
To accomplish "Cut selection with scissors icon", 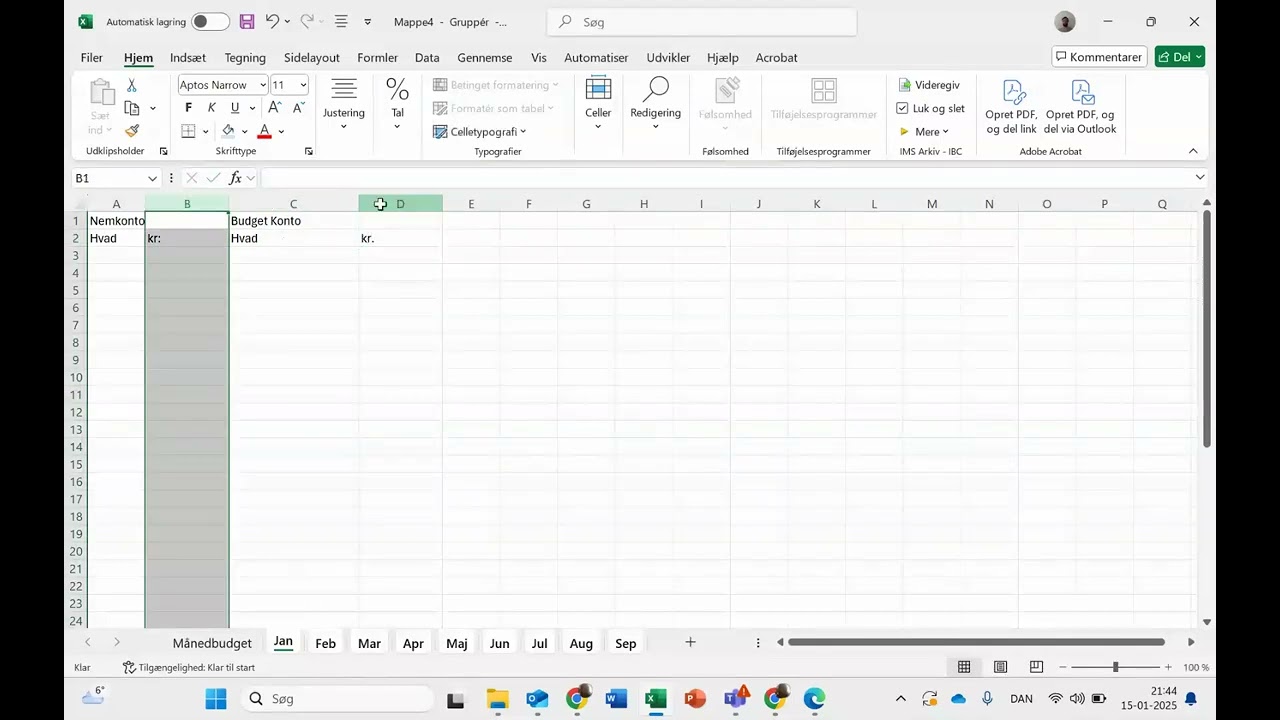I will (x=131, y=86).
